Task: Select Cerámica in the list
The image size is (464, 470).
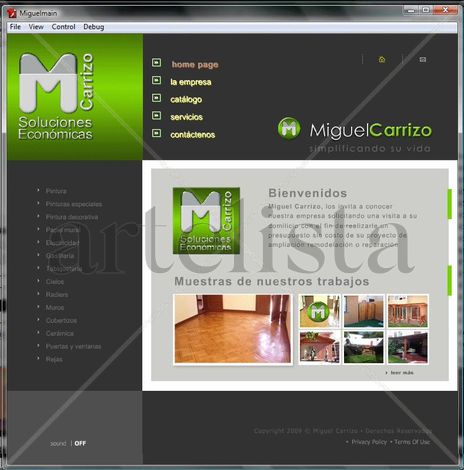Action: pos(59,333)
